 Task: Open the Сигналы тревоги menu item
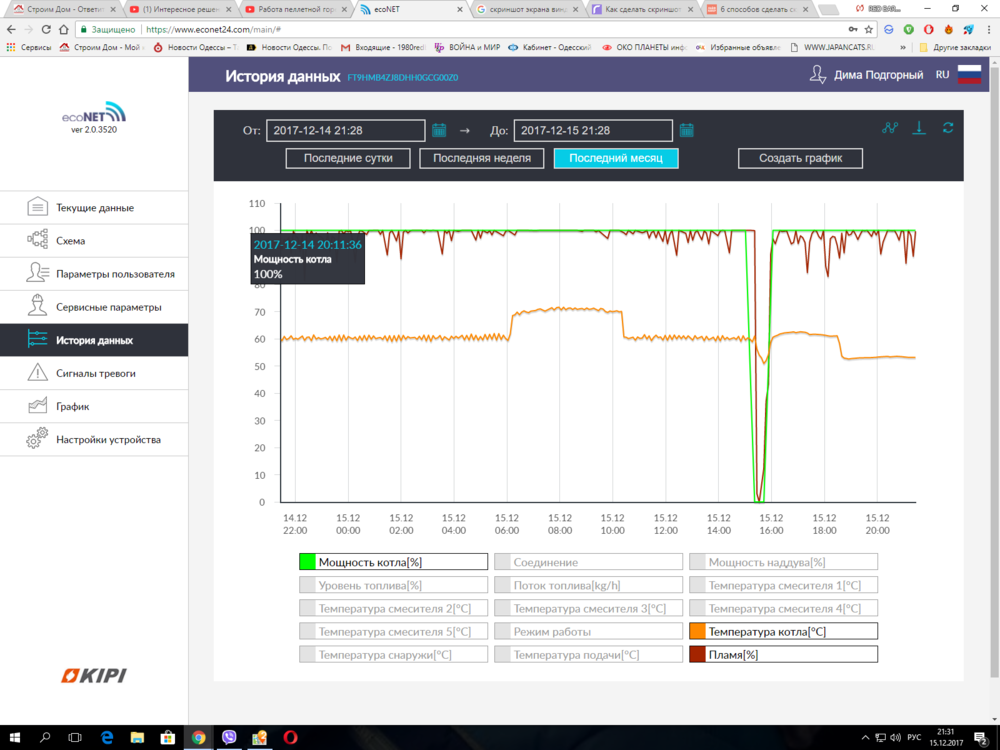tap(95, 373)
